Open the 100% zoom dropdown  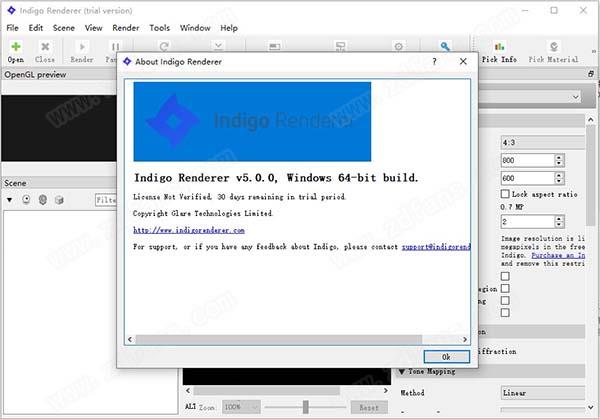point(241,407)
